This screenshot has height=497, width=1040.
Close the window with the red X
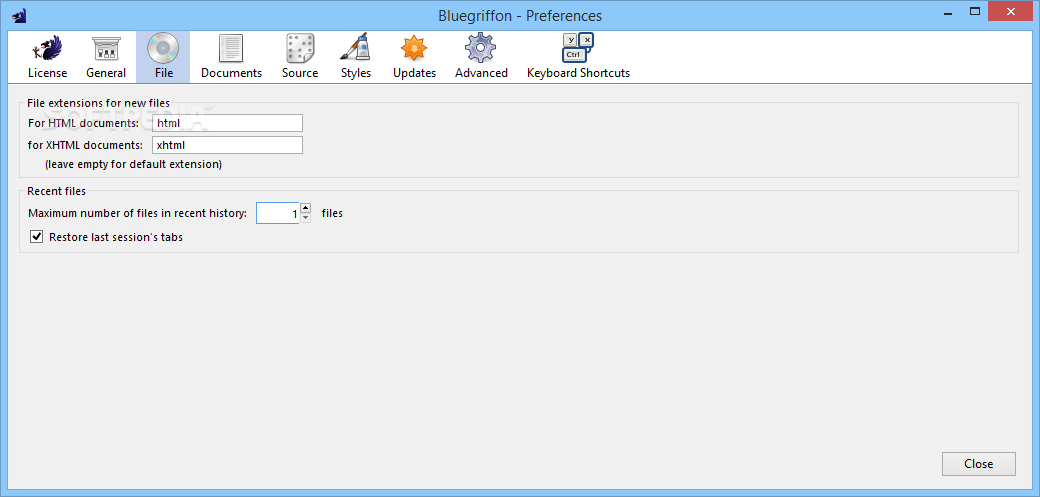pos(1011,11)
